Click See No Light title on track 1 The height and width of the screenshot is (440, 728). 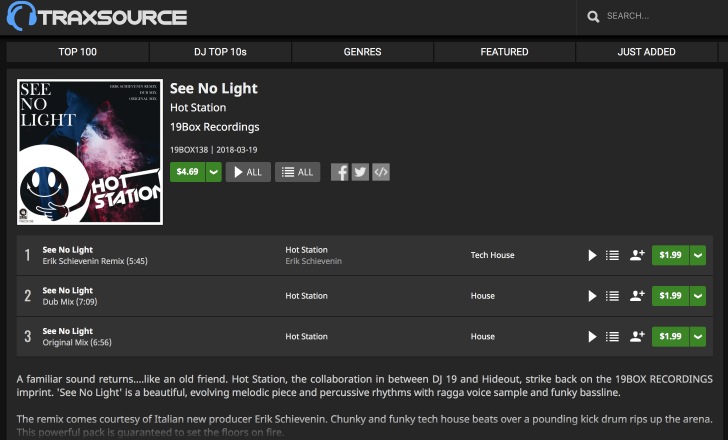click(x=68, y=250)
